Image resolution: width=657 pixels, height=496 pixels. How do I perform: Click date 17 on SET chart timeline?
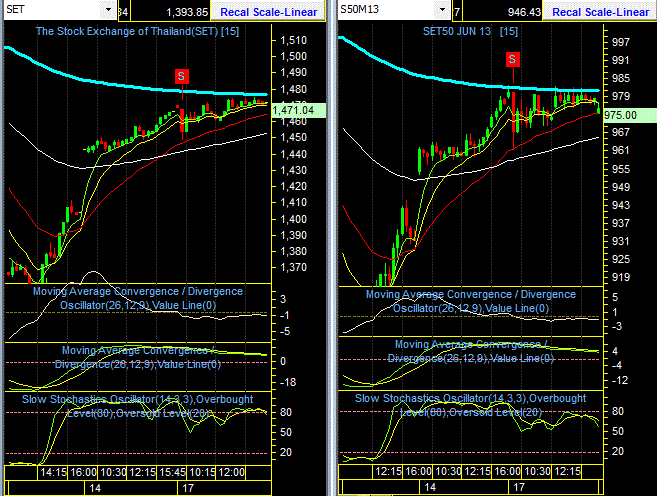coord(188,488)
